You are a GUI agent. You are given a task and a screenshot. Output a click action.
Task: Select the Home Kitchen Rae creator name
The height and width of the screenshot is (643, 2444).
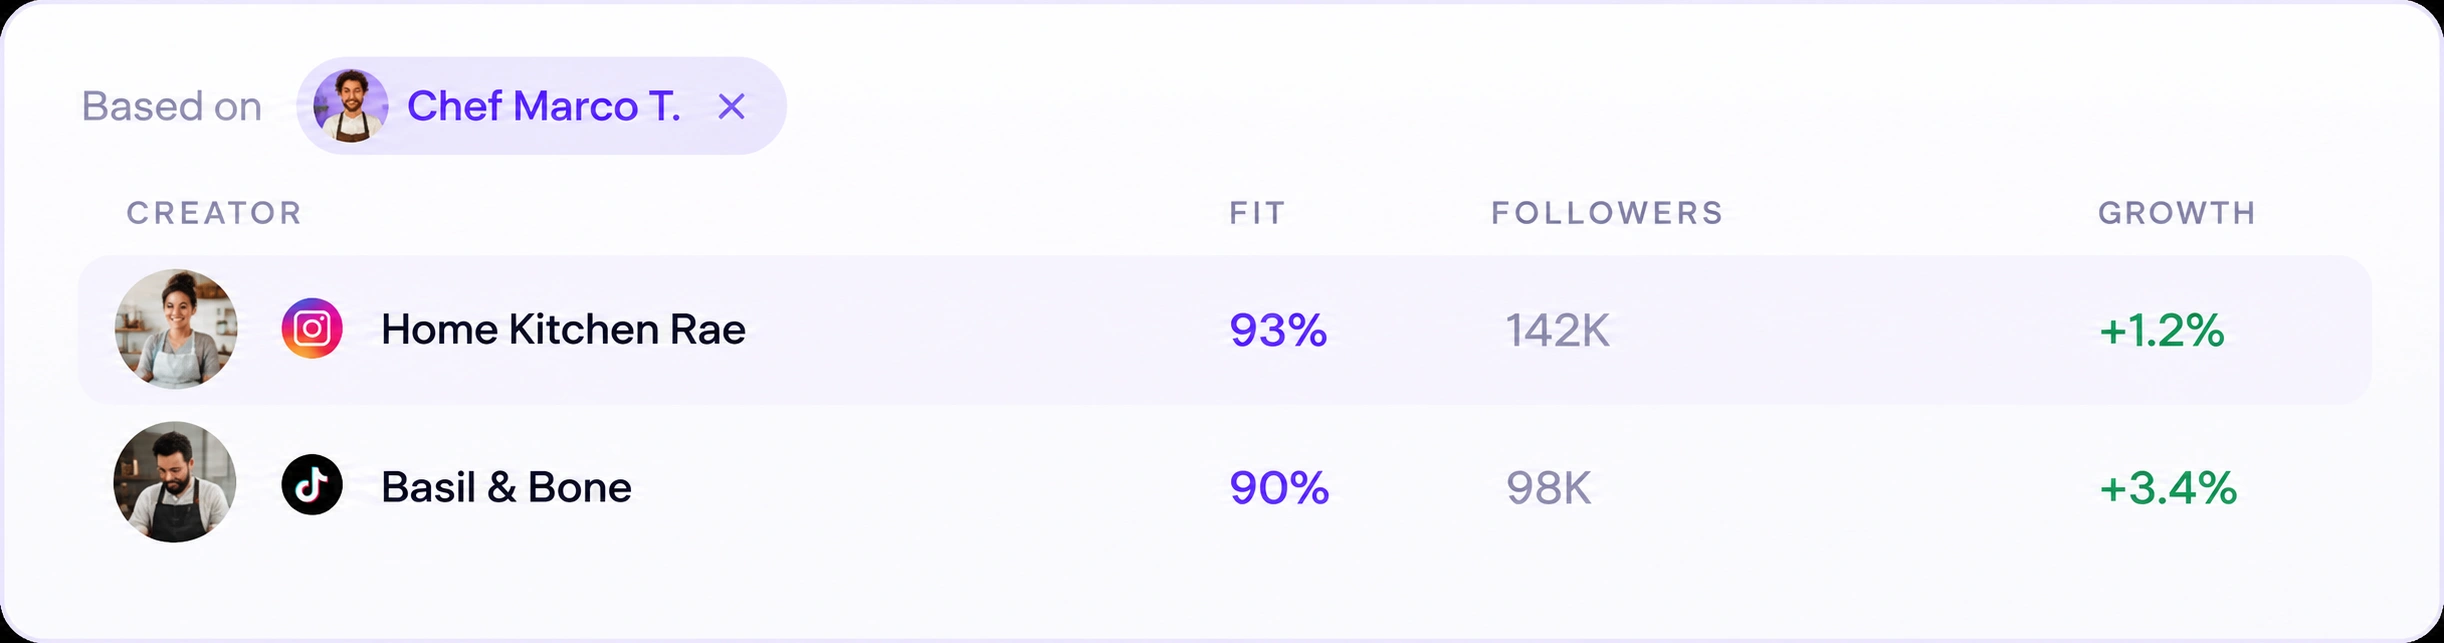(x=563, y=329)
